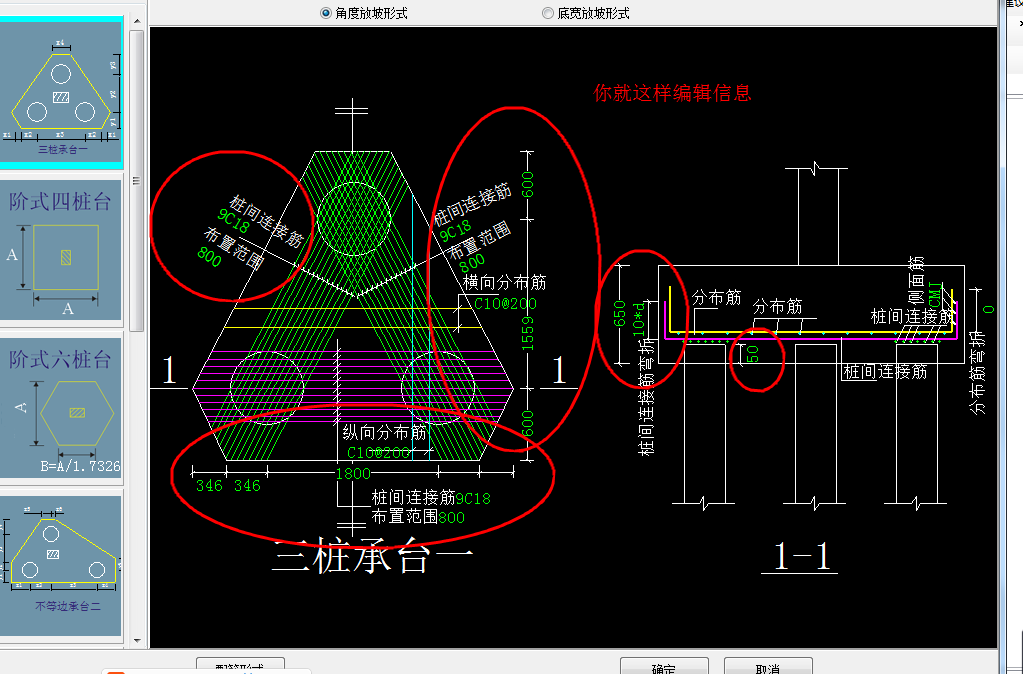This screenshot has width=1023, height=674.
Task: Click the thumbnail list scrollbar thumb
Action: pyautogui.click(x=136, y=181)
